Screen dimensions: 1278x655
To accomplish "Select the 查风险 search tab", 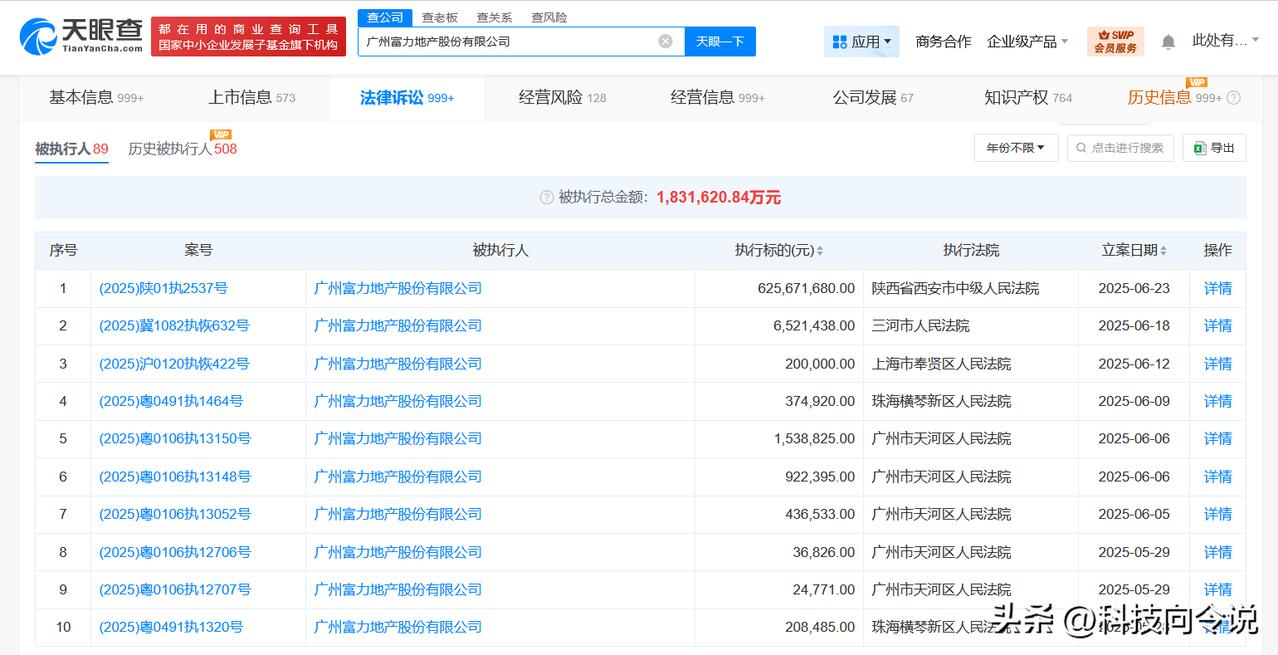I will (549, 17).
